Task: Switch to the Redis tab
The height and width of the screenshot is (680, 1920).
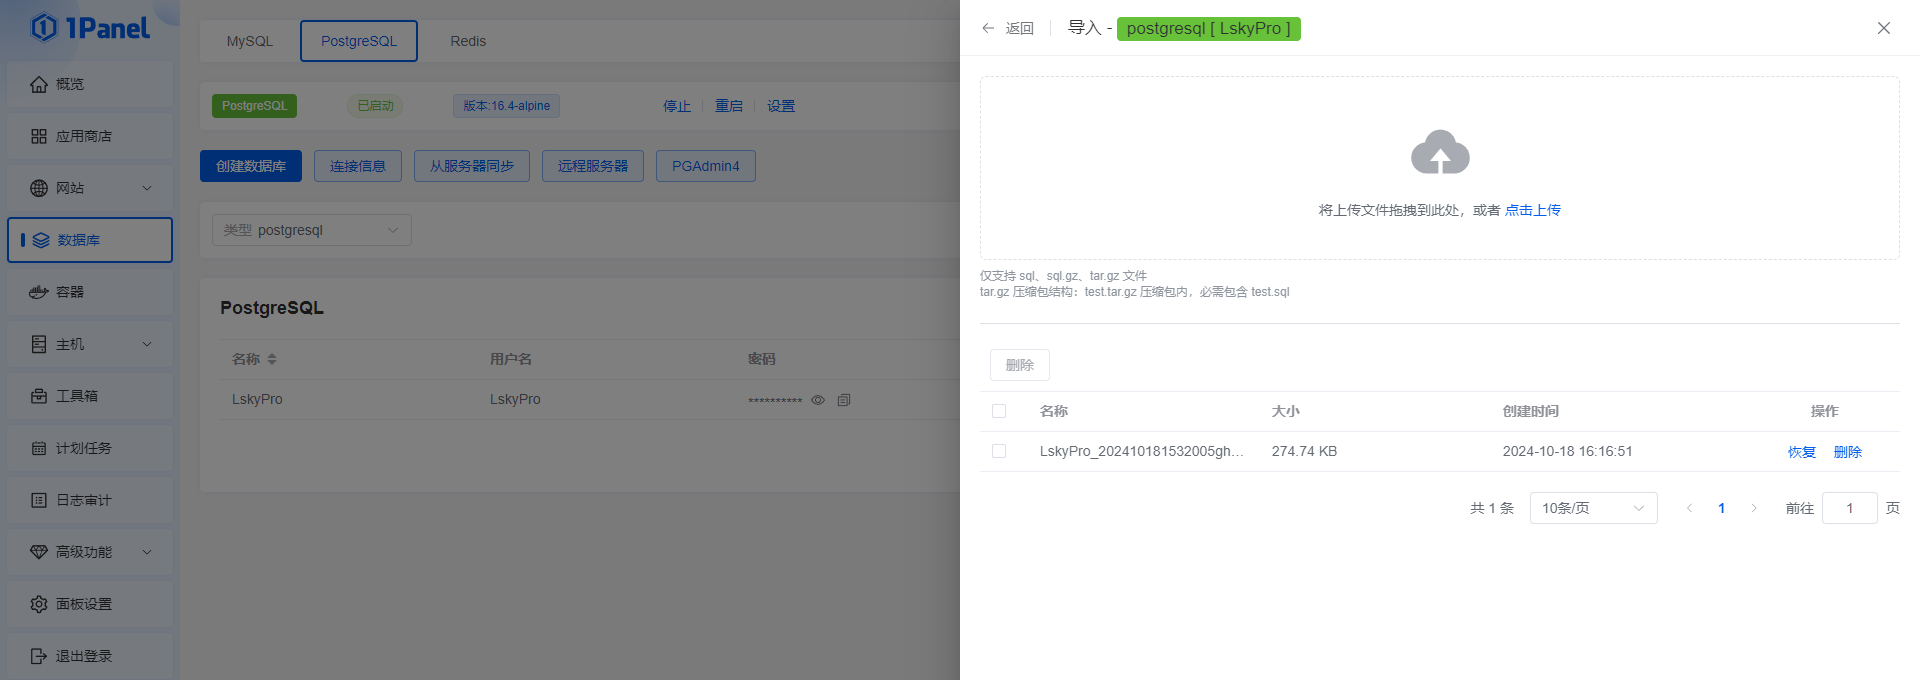Action: (x=468, y=41)
